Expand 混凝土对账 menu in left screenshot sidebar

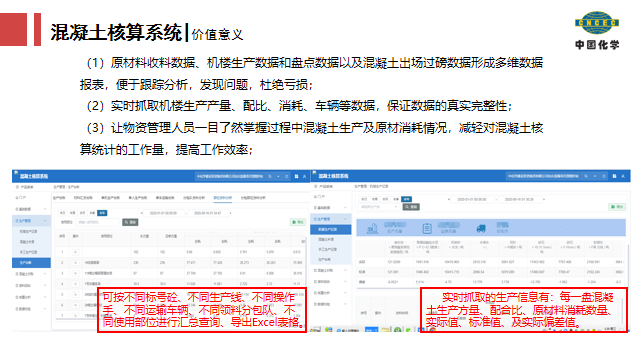(31, 274)
